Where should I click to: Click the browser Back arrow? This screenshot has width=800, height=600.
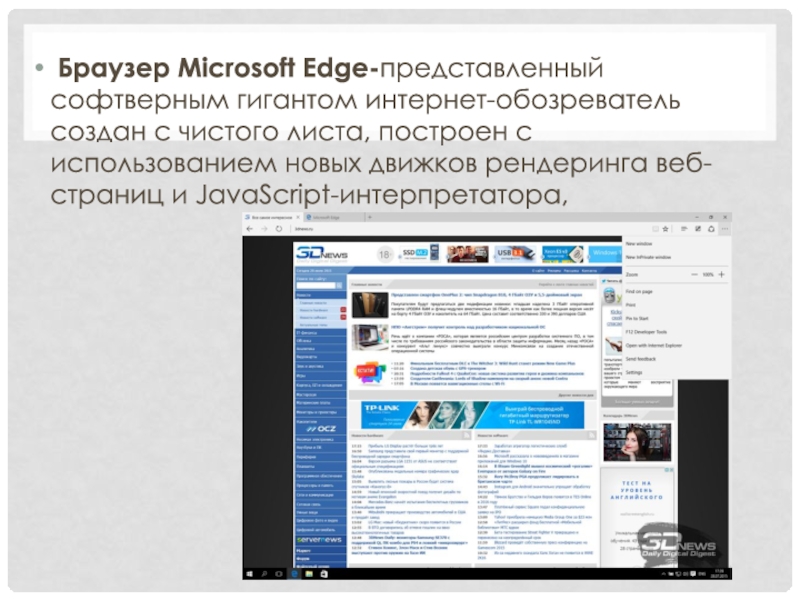[249, 229]
